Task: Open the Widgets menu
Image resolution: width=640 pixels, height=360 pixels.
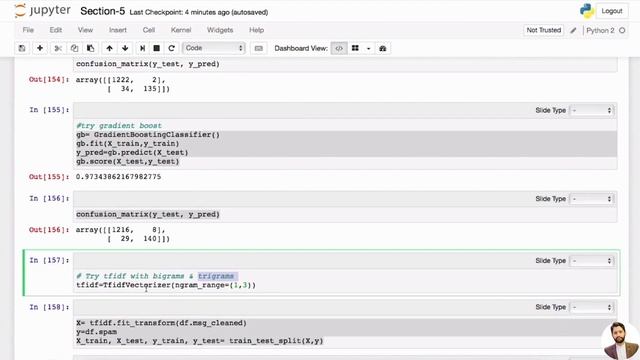Action: (x=220, y=30)
